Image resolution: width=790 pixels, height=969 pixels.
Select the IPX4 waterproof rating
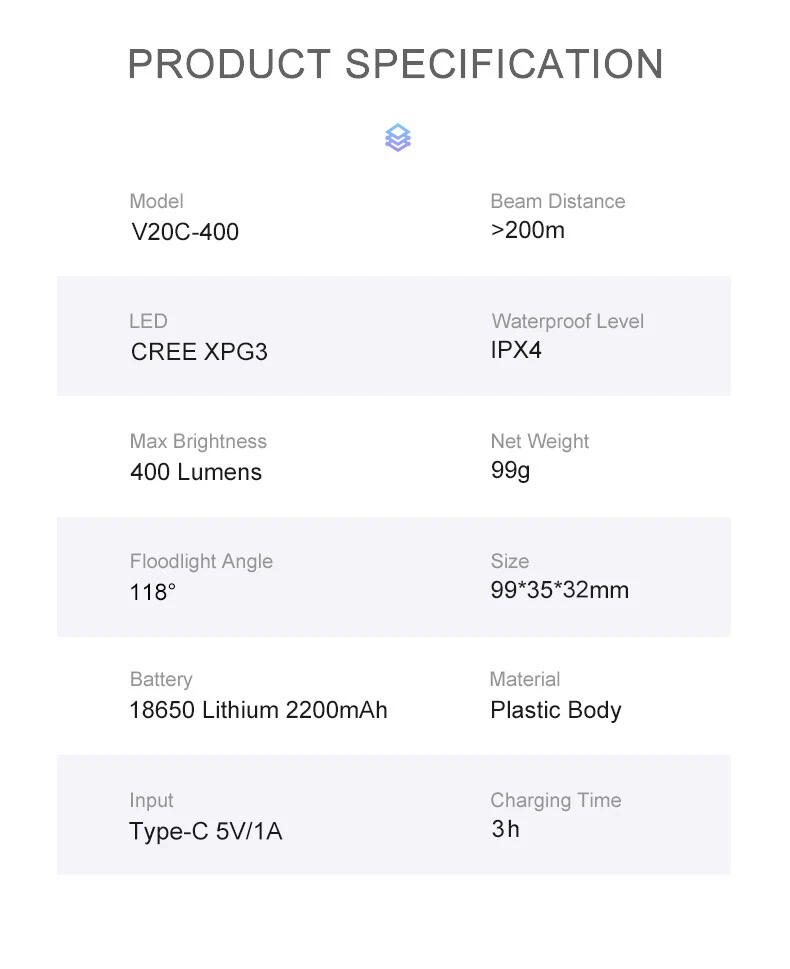point(516,350)
